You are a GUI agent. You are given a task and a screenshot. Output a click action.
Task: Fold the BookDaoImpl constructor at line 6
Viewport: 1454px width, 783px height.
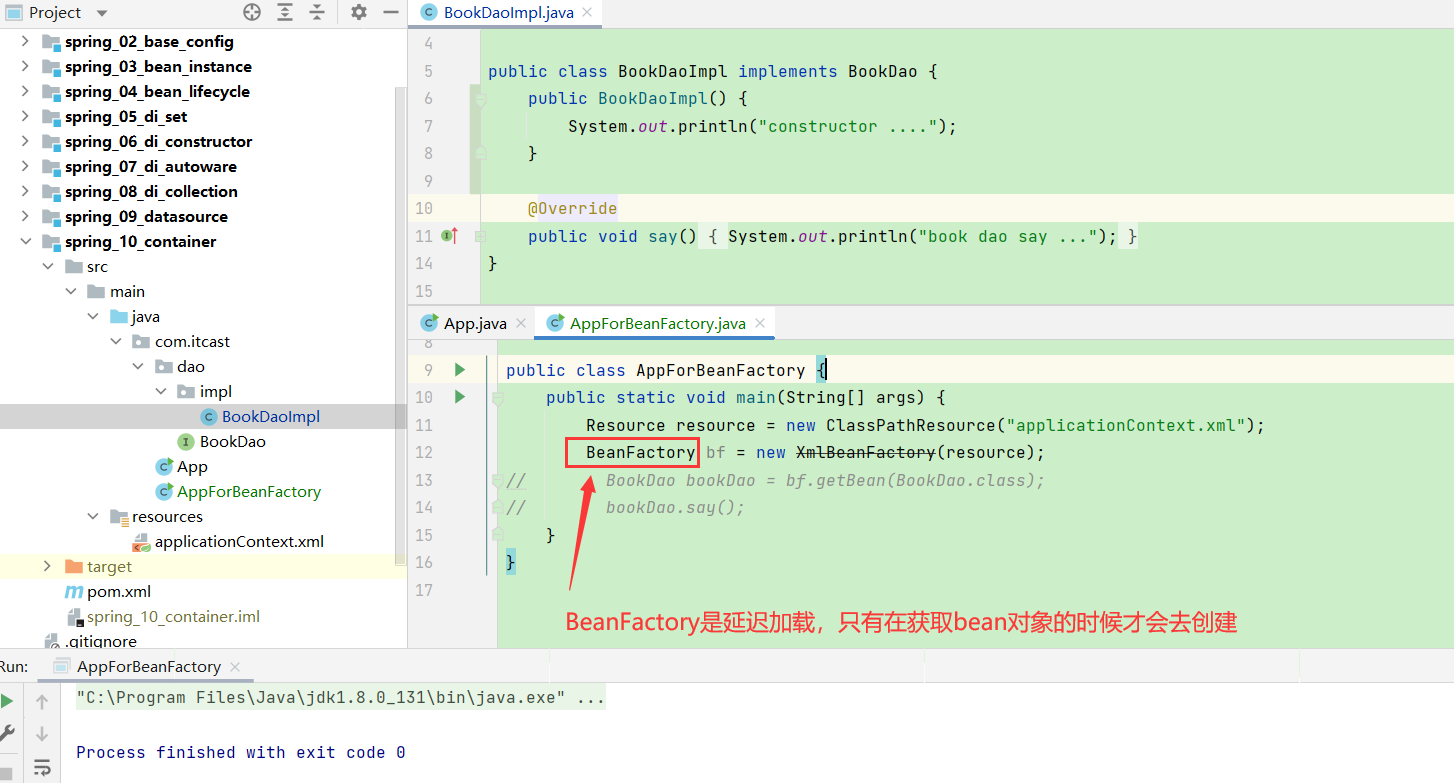point(480,99)
